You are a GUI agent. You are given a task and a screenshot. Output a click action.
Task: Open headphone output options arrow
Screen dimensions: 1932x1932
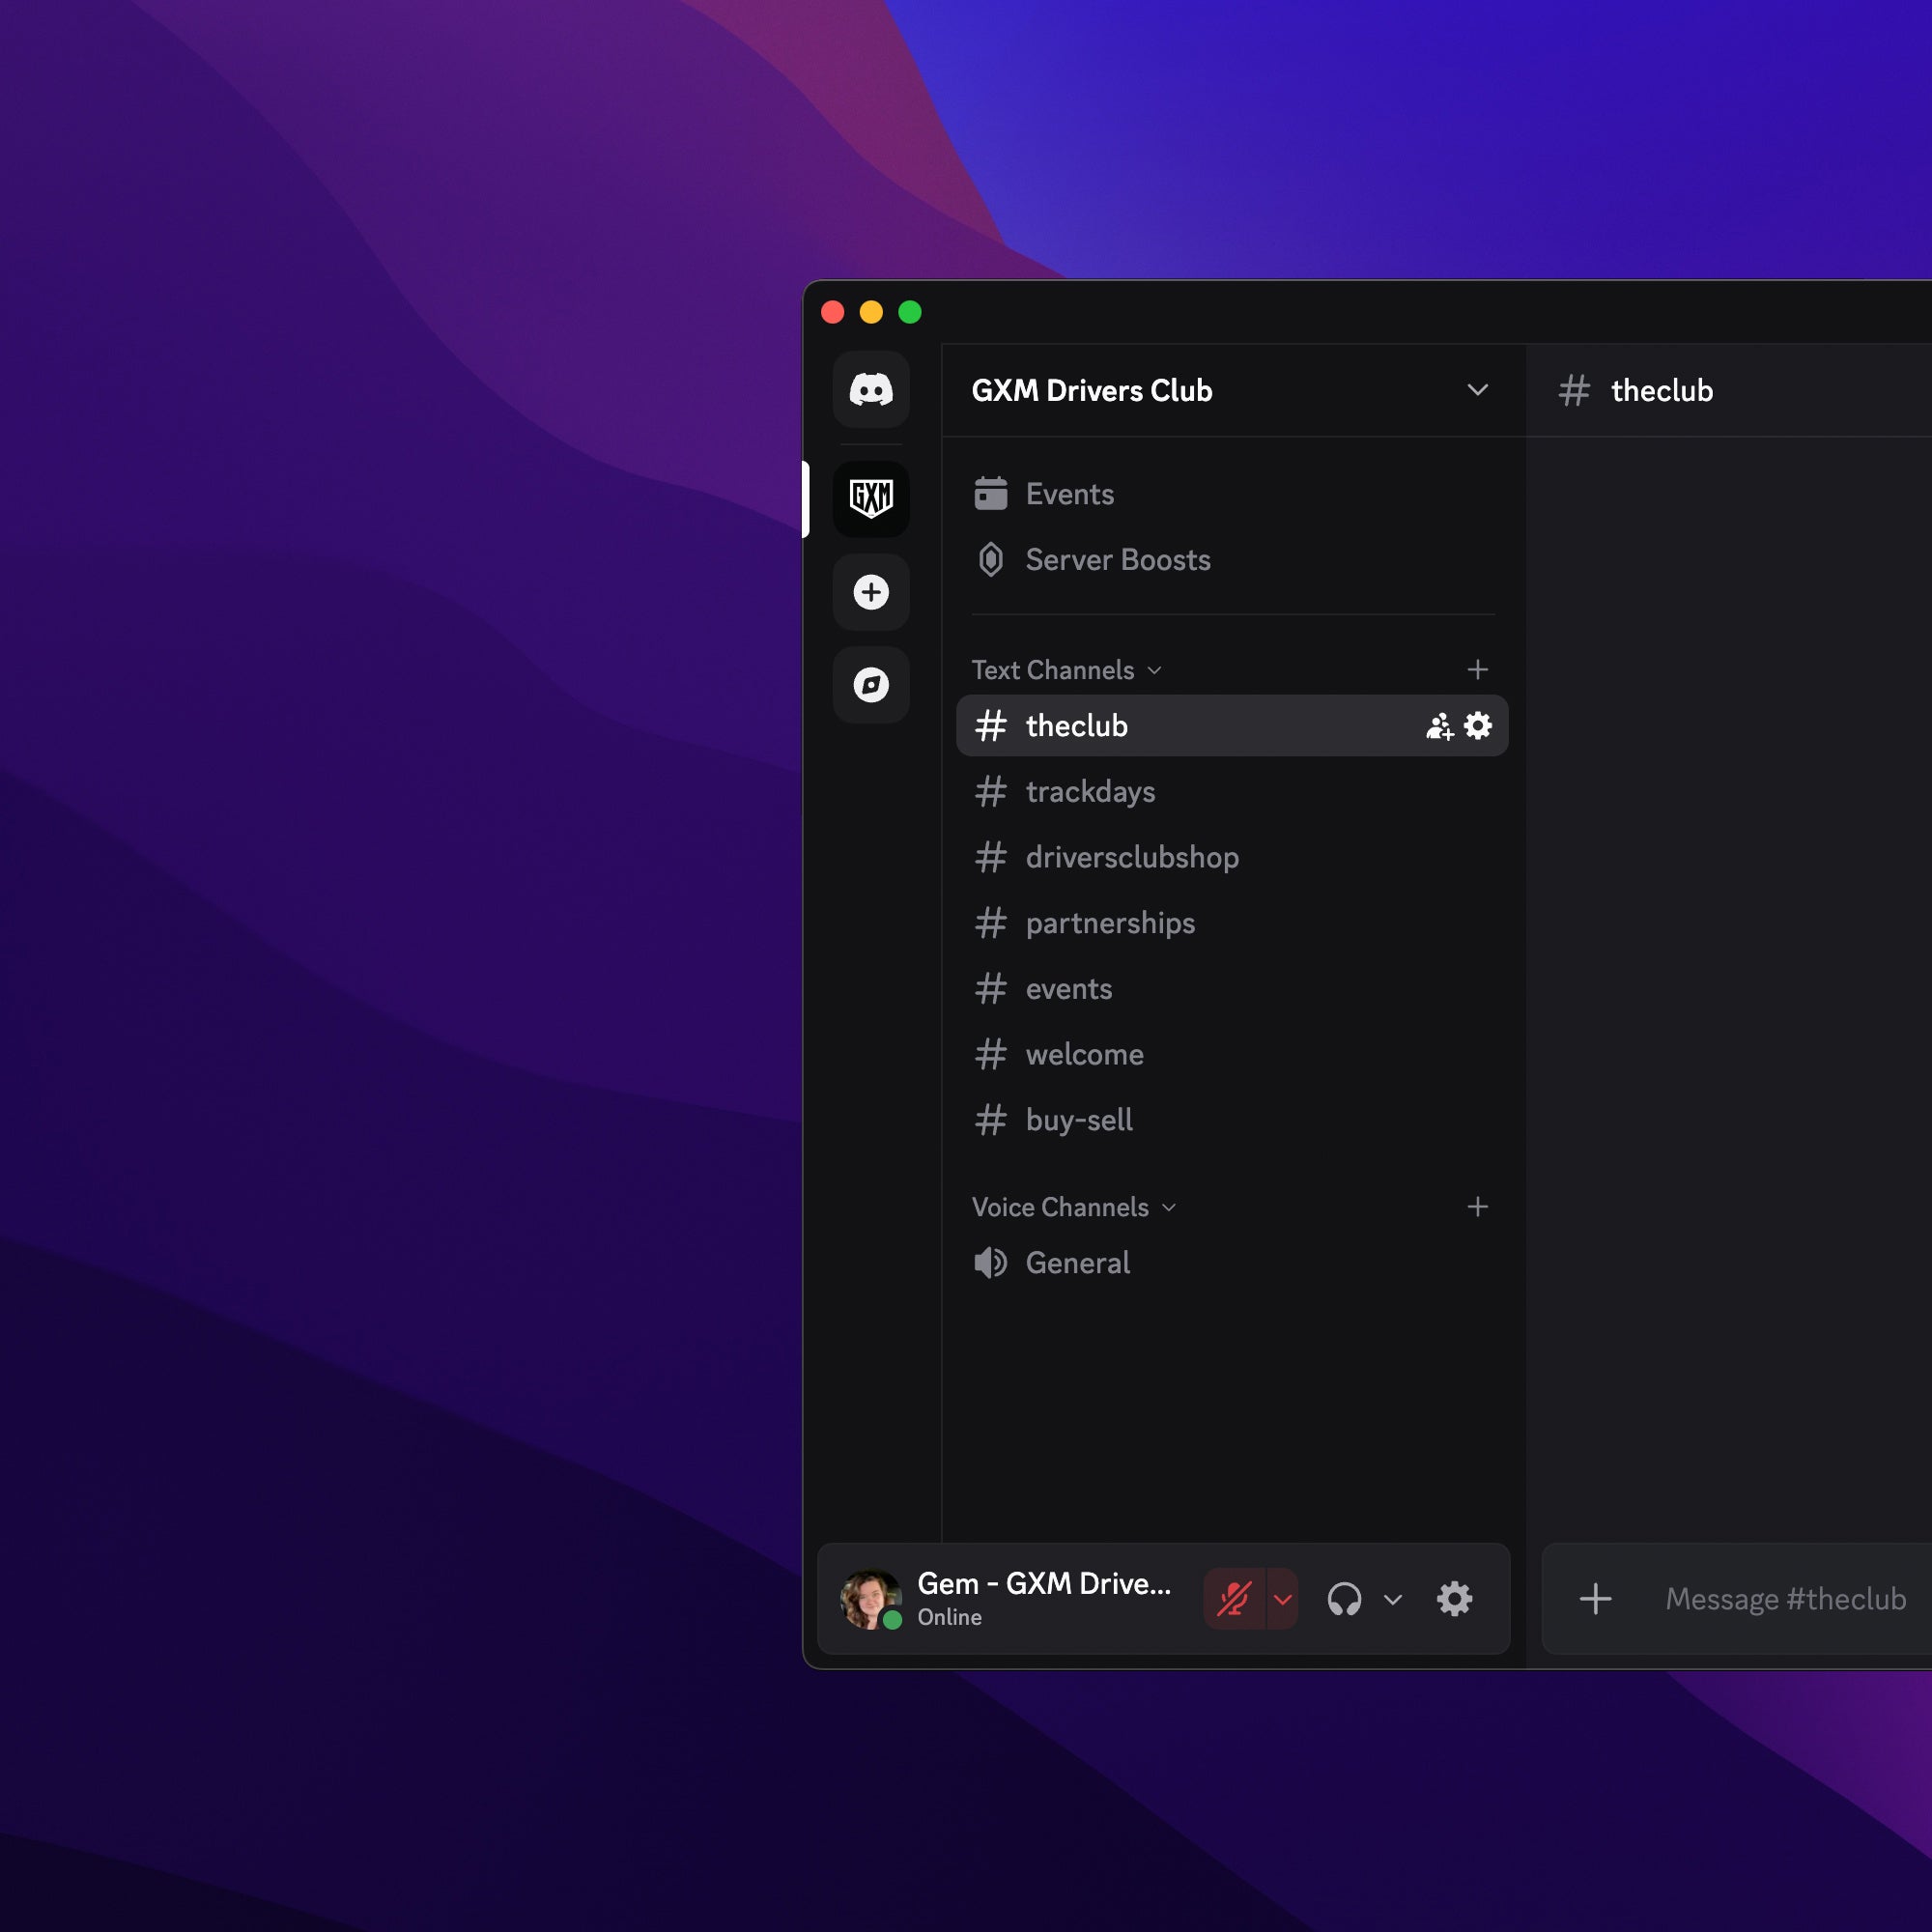tap(1392, 1598)
